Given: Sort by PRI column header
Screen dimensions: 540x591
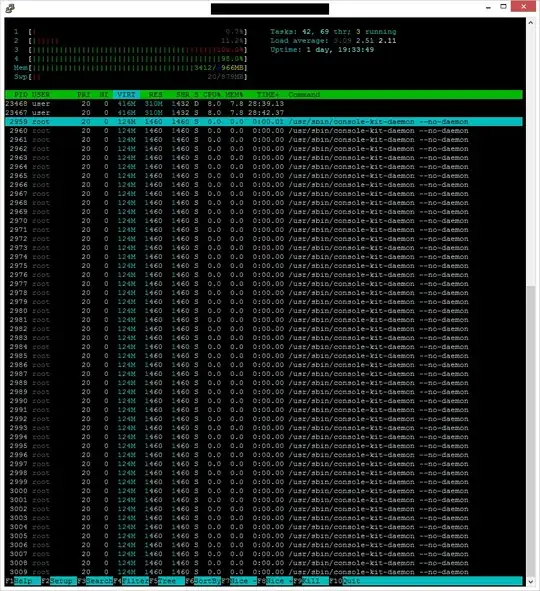Looking at the screenshot, I should pyautogui.click(x=84, y=95).
